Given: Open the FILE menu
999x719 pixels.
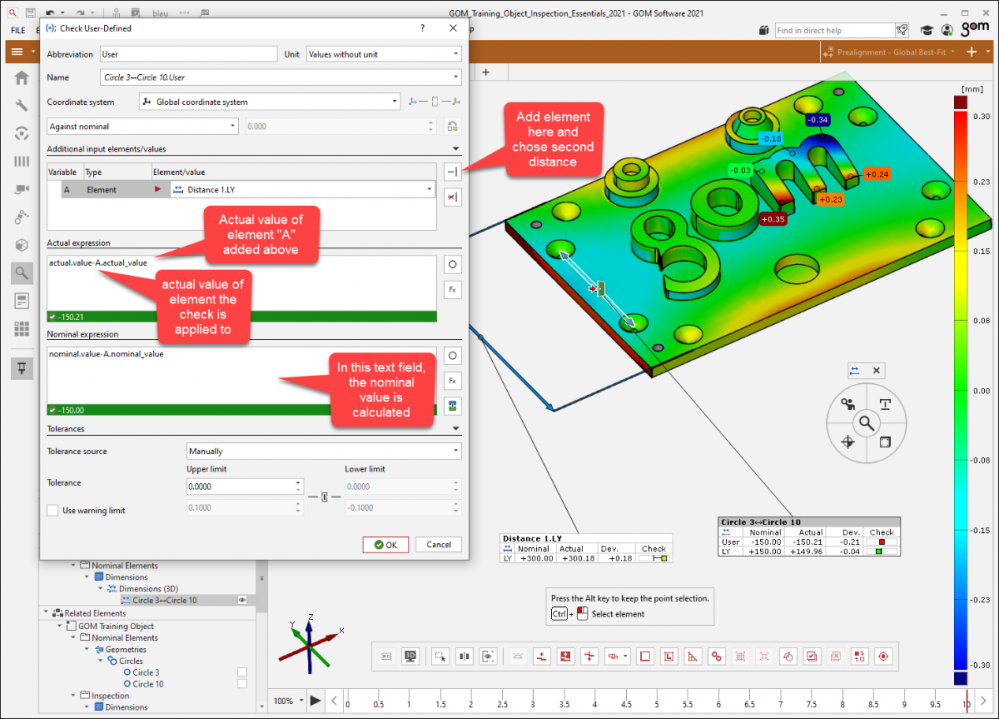Looking at the screenshot, I should tap(18, 31).
